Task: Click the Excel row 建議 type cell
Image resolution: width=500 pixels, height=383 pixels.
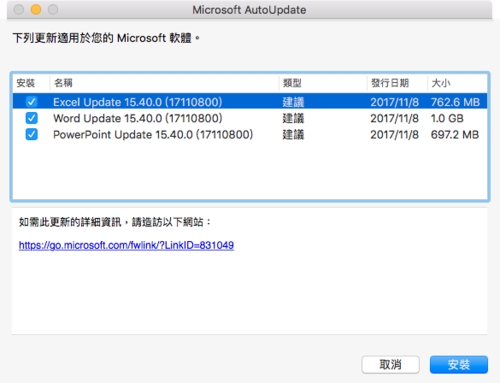Action: click(x=293, y=102)
